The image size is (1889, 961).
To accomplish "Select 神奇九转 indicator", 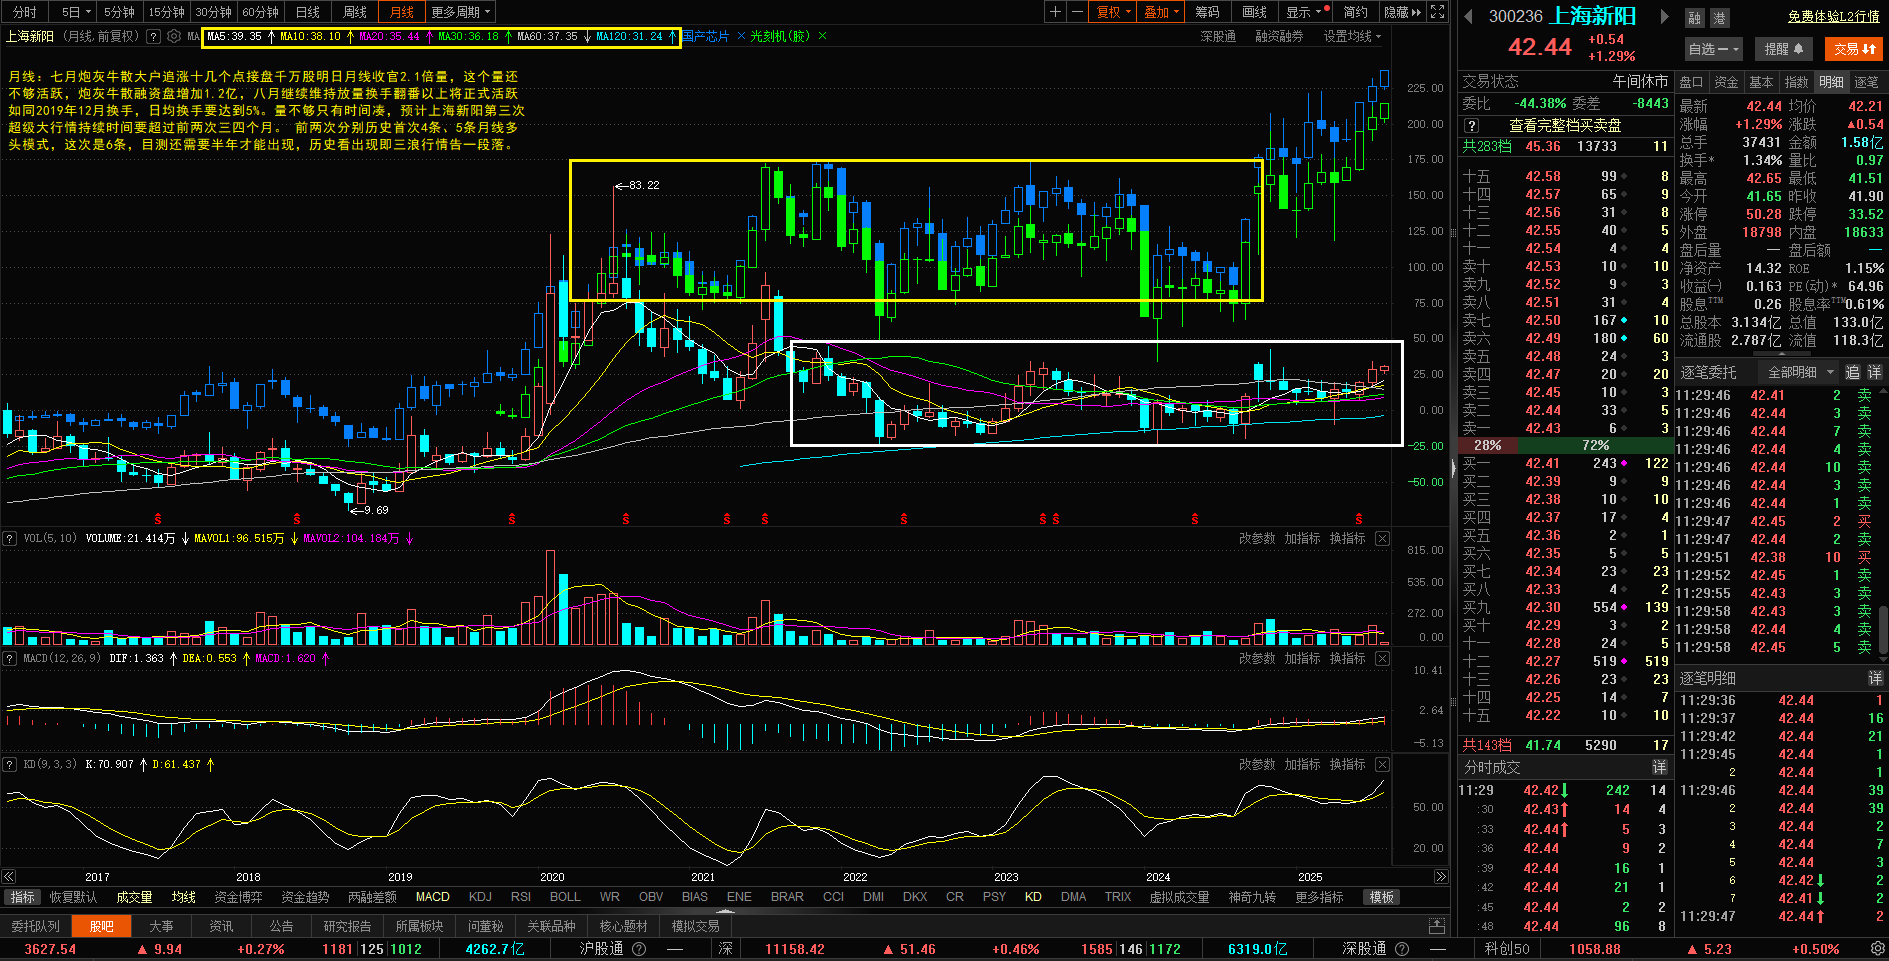I will click(x=1253, y=897).
